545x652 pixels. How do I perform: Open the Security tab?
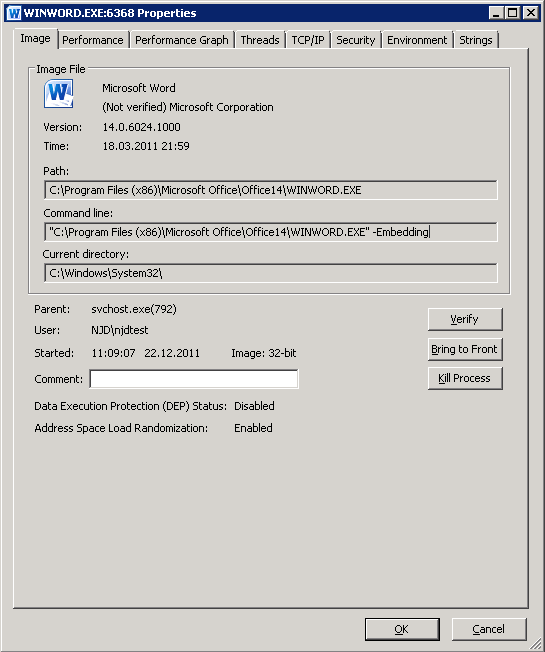click(355, 40)
